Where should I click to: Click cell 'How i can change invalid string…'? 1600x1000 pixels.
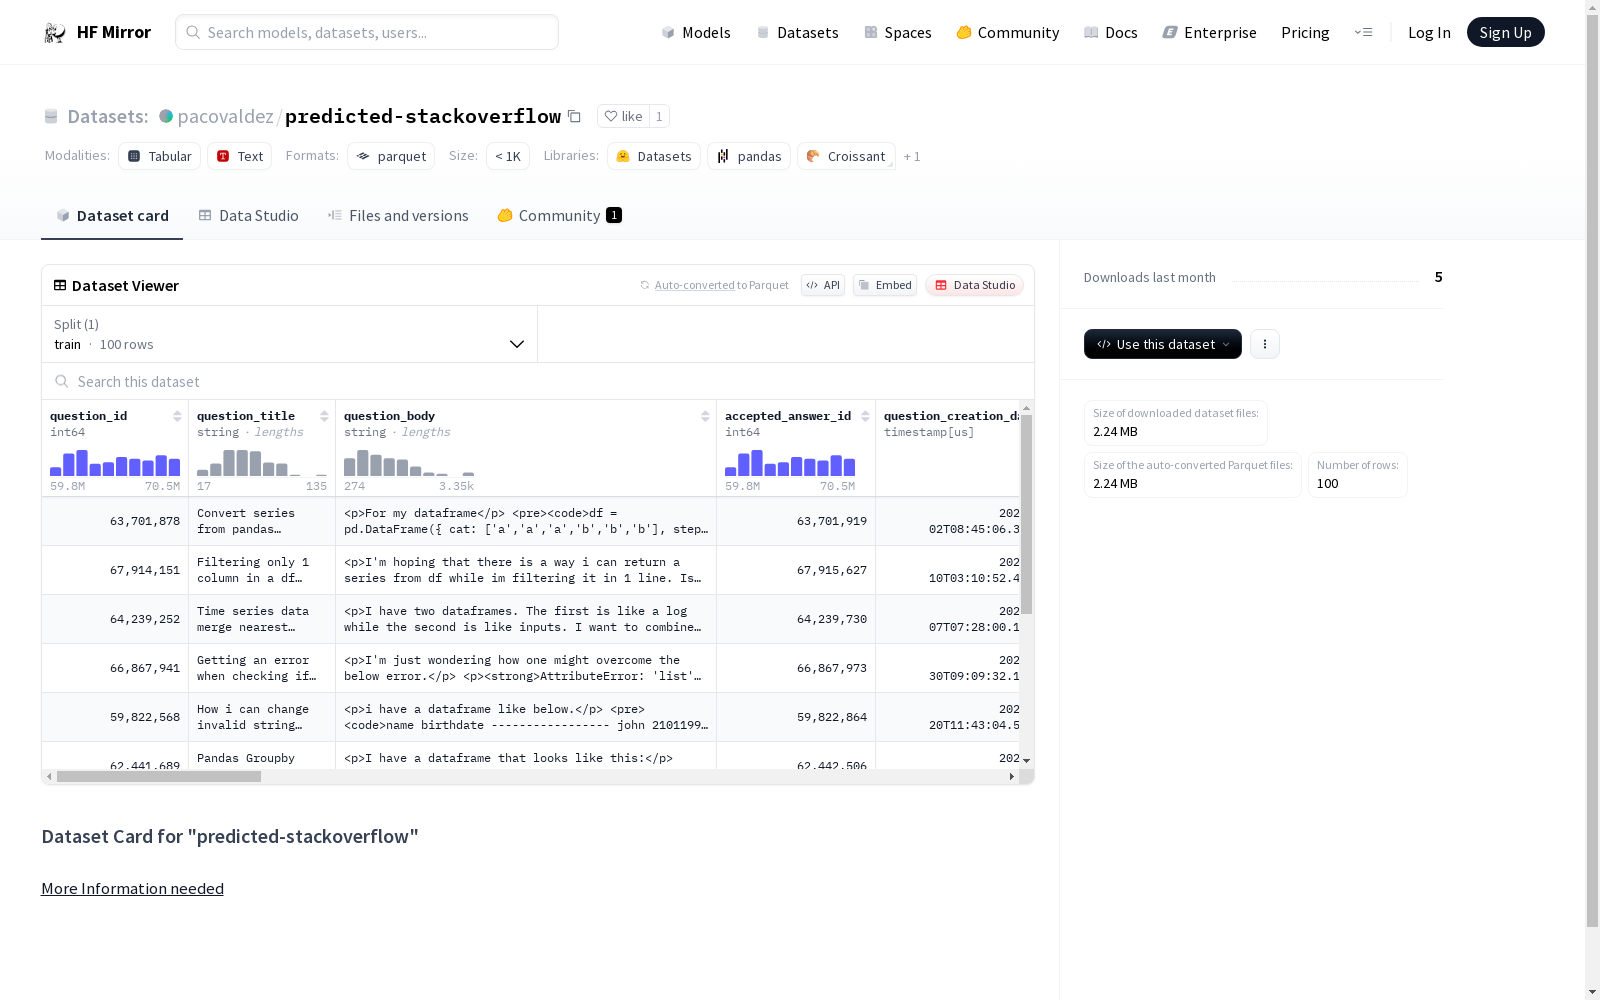[x=262, y=717]
